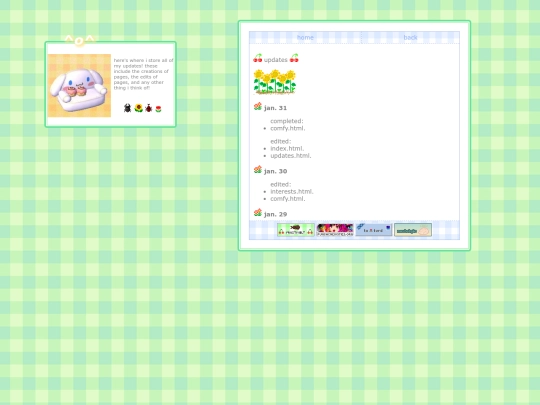Click the black stag beetle pixel icon
The width and height of the screenshot is (540, 405).
[x=127, y=108]
